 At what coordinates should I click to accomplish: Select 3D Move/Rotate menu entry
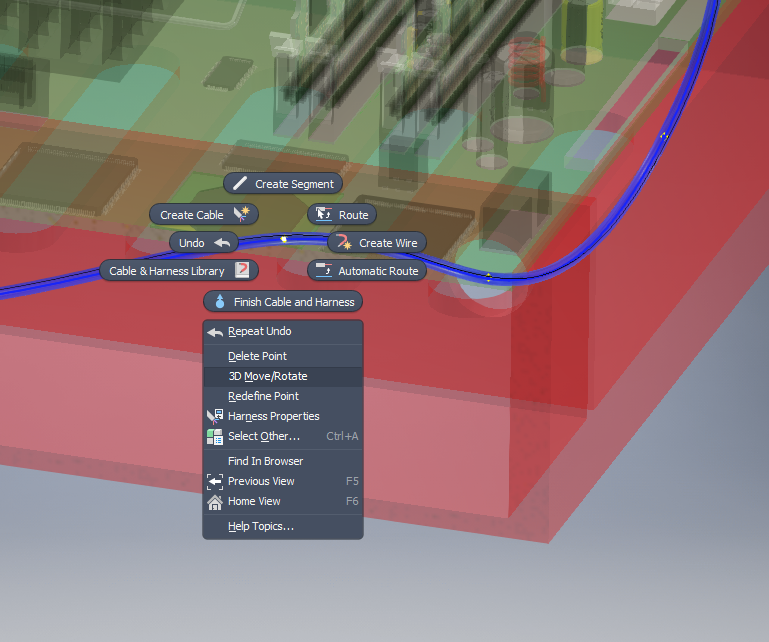[x=283, y=376]
